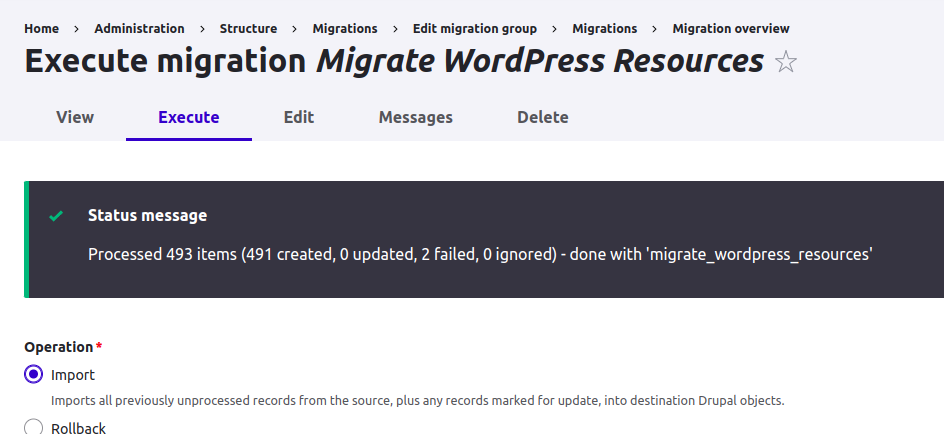Viewport: 944px width, 434px height.
Task: Open Structure breadcrumb link
Action: [x=248, y=28]
